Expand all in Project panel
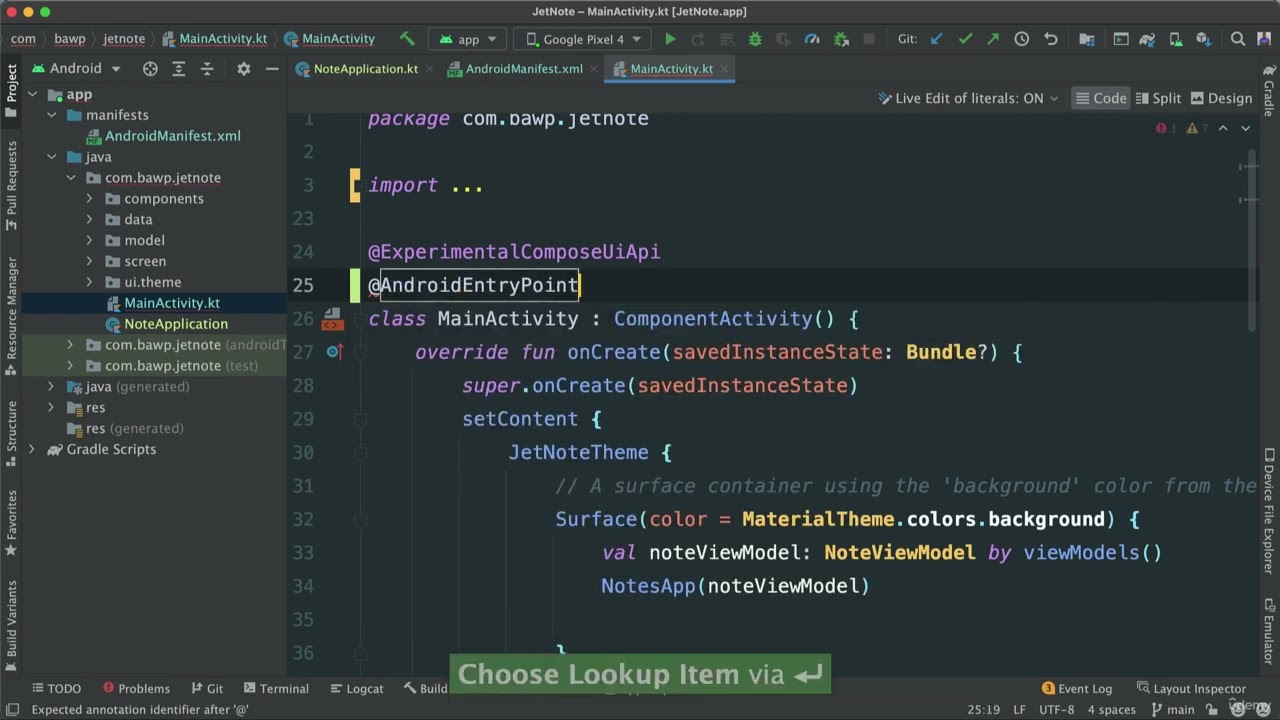 pyautogui.click(x=179, y=69)
